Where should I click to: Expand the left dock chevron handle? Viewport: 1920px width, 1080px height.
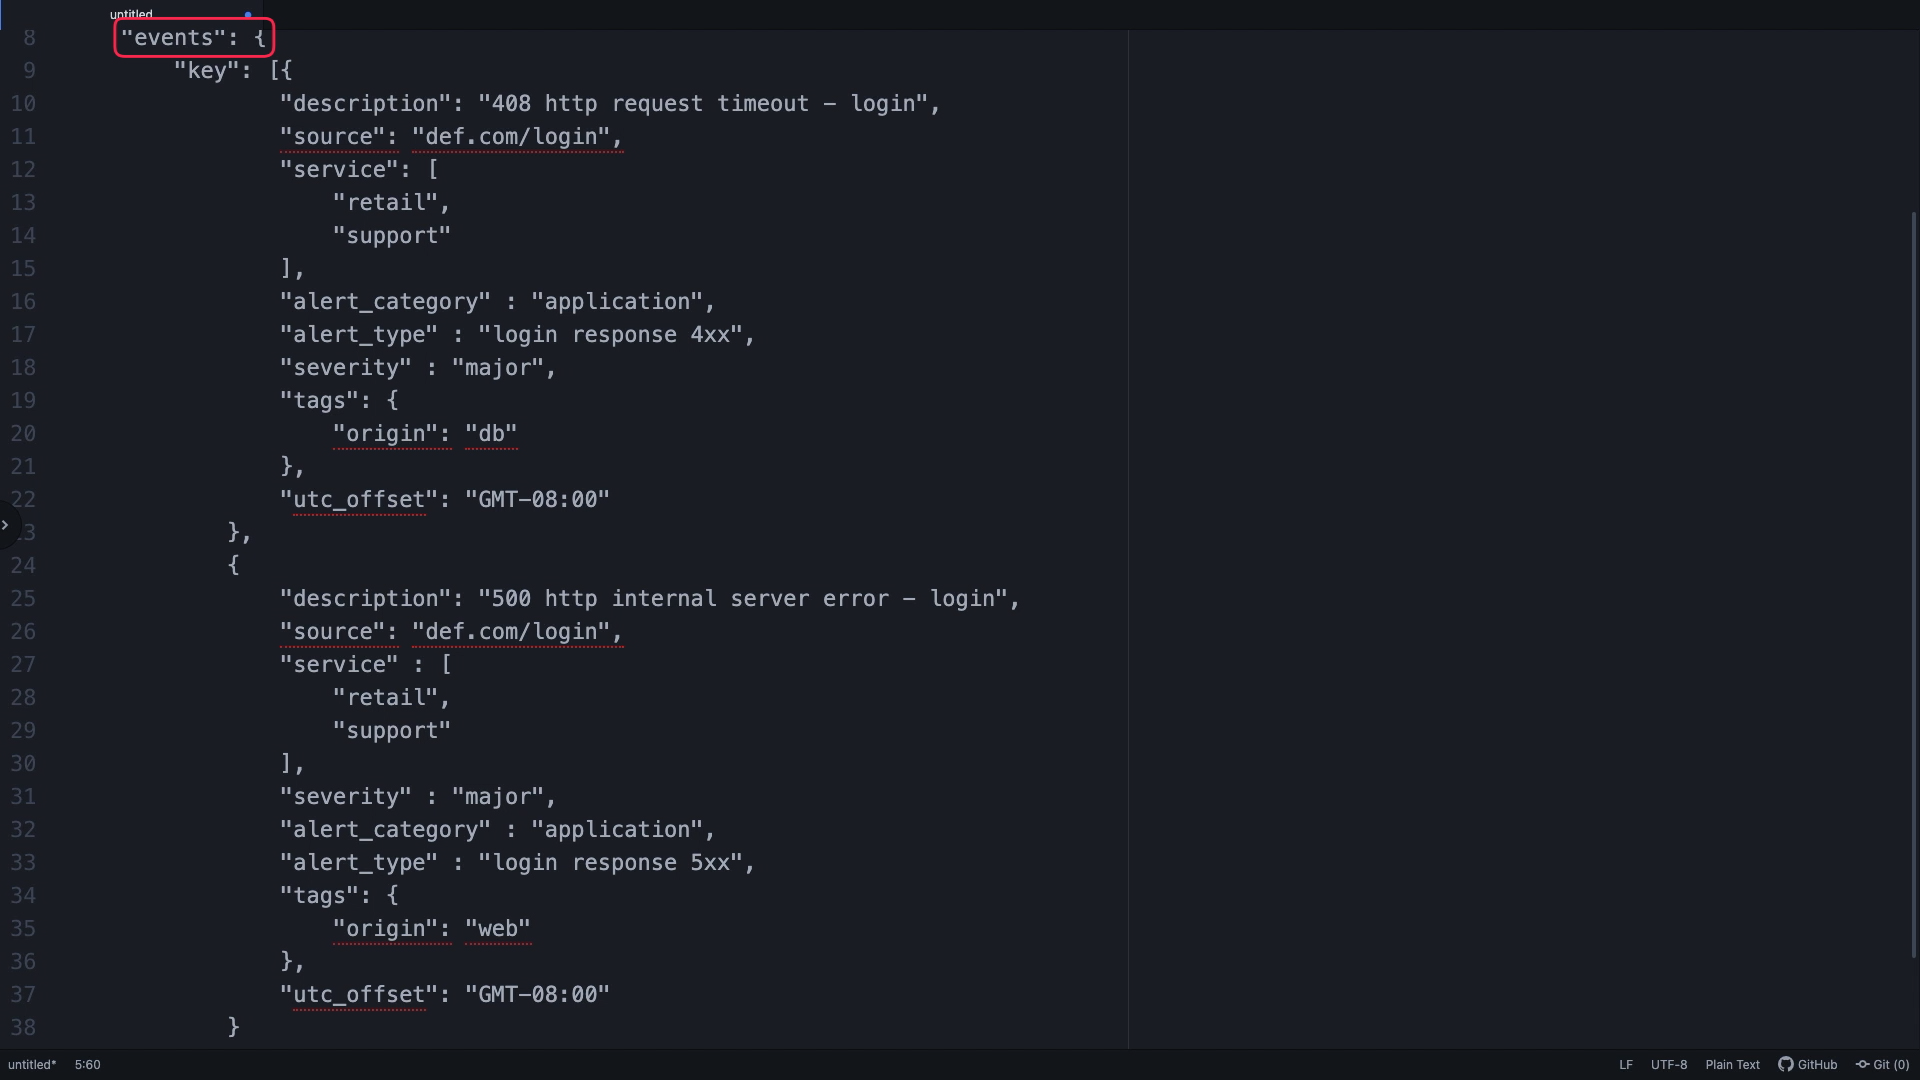click(6, 525)
